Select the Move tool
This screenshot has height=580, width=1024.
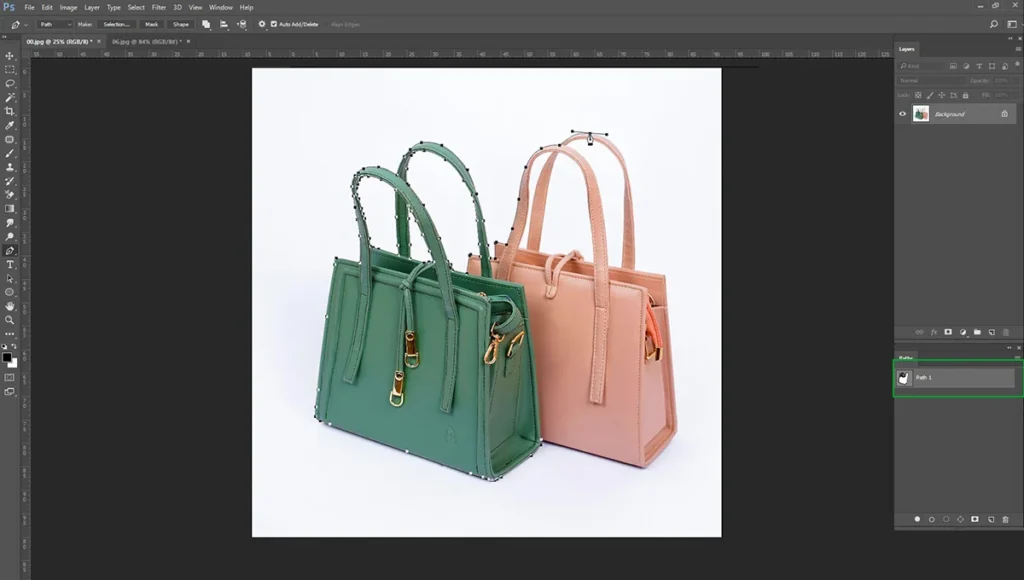(10, 56)
